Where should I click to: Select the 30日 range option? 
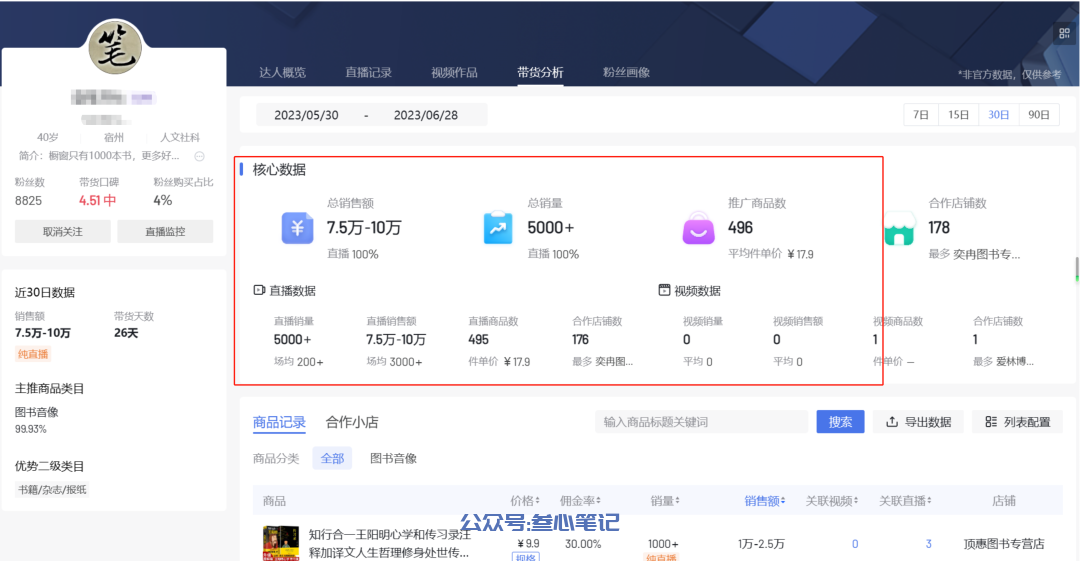pyautogui.click(x=999, y=114)
